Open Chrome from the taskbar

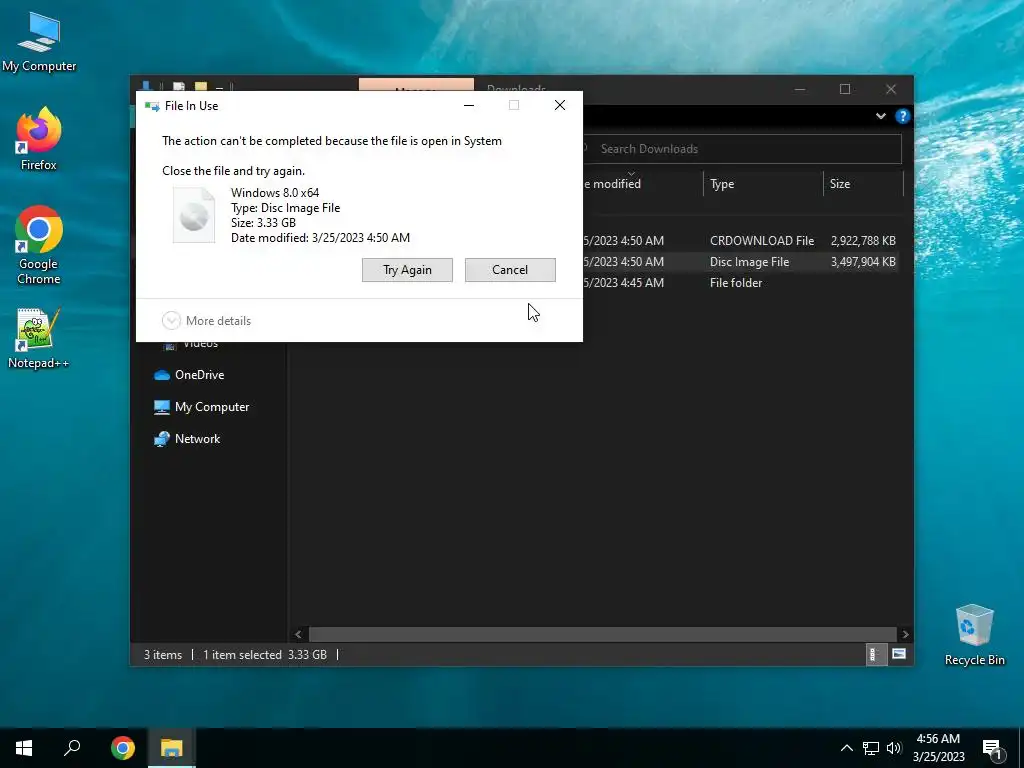coord(123,748)
